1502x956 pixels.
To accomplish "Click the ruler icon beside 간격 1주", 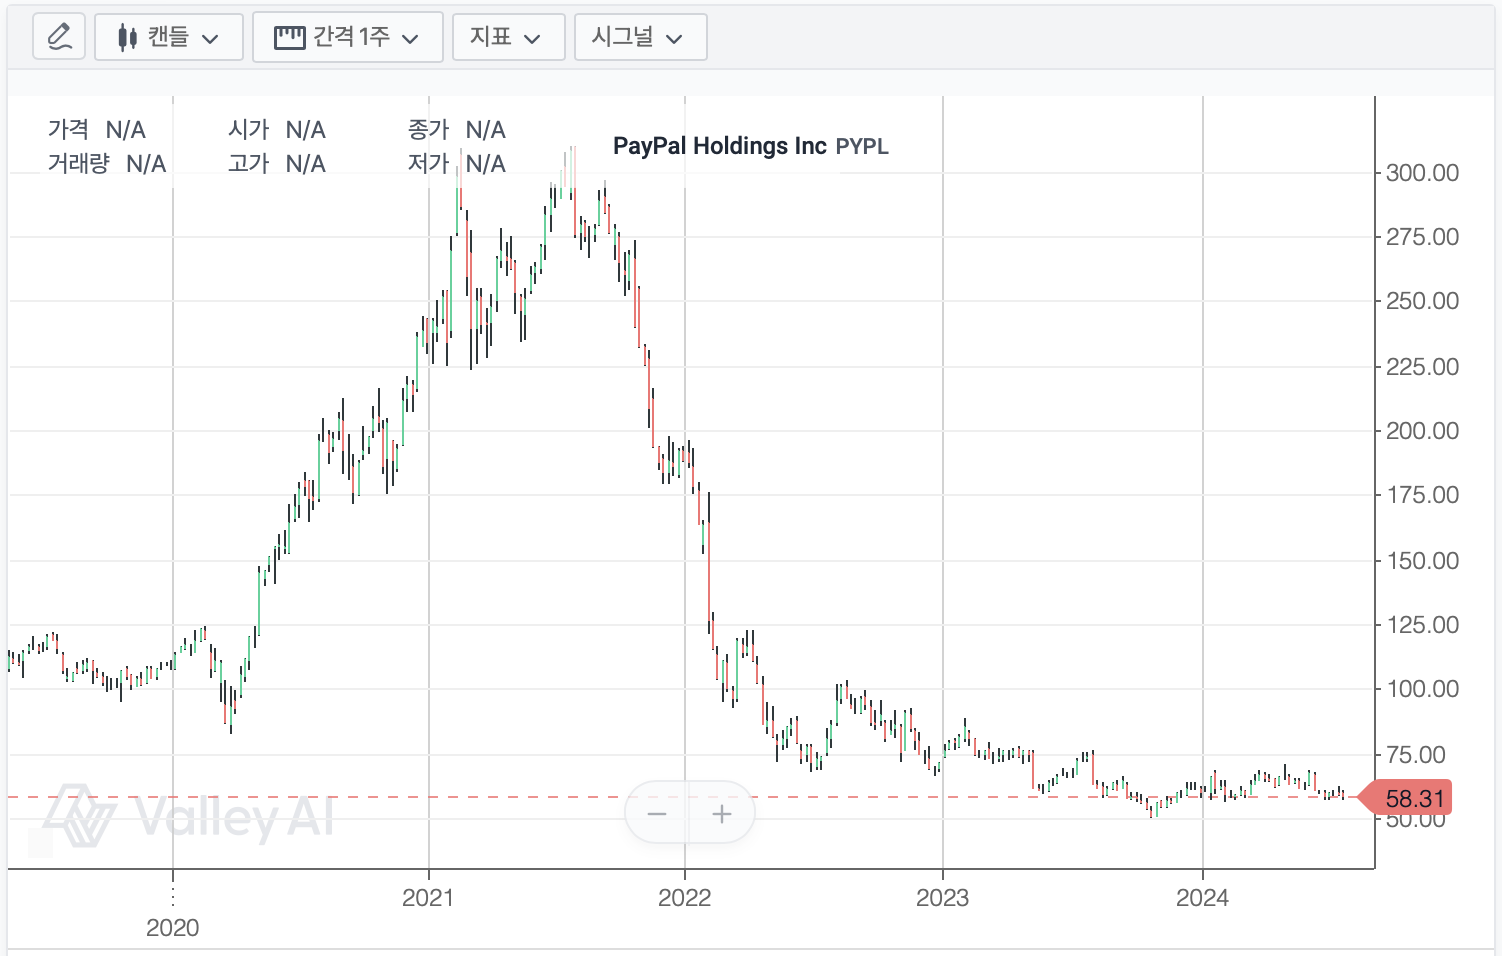I will click(289, 38).
